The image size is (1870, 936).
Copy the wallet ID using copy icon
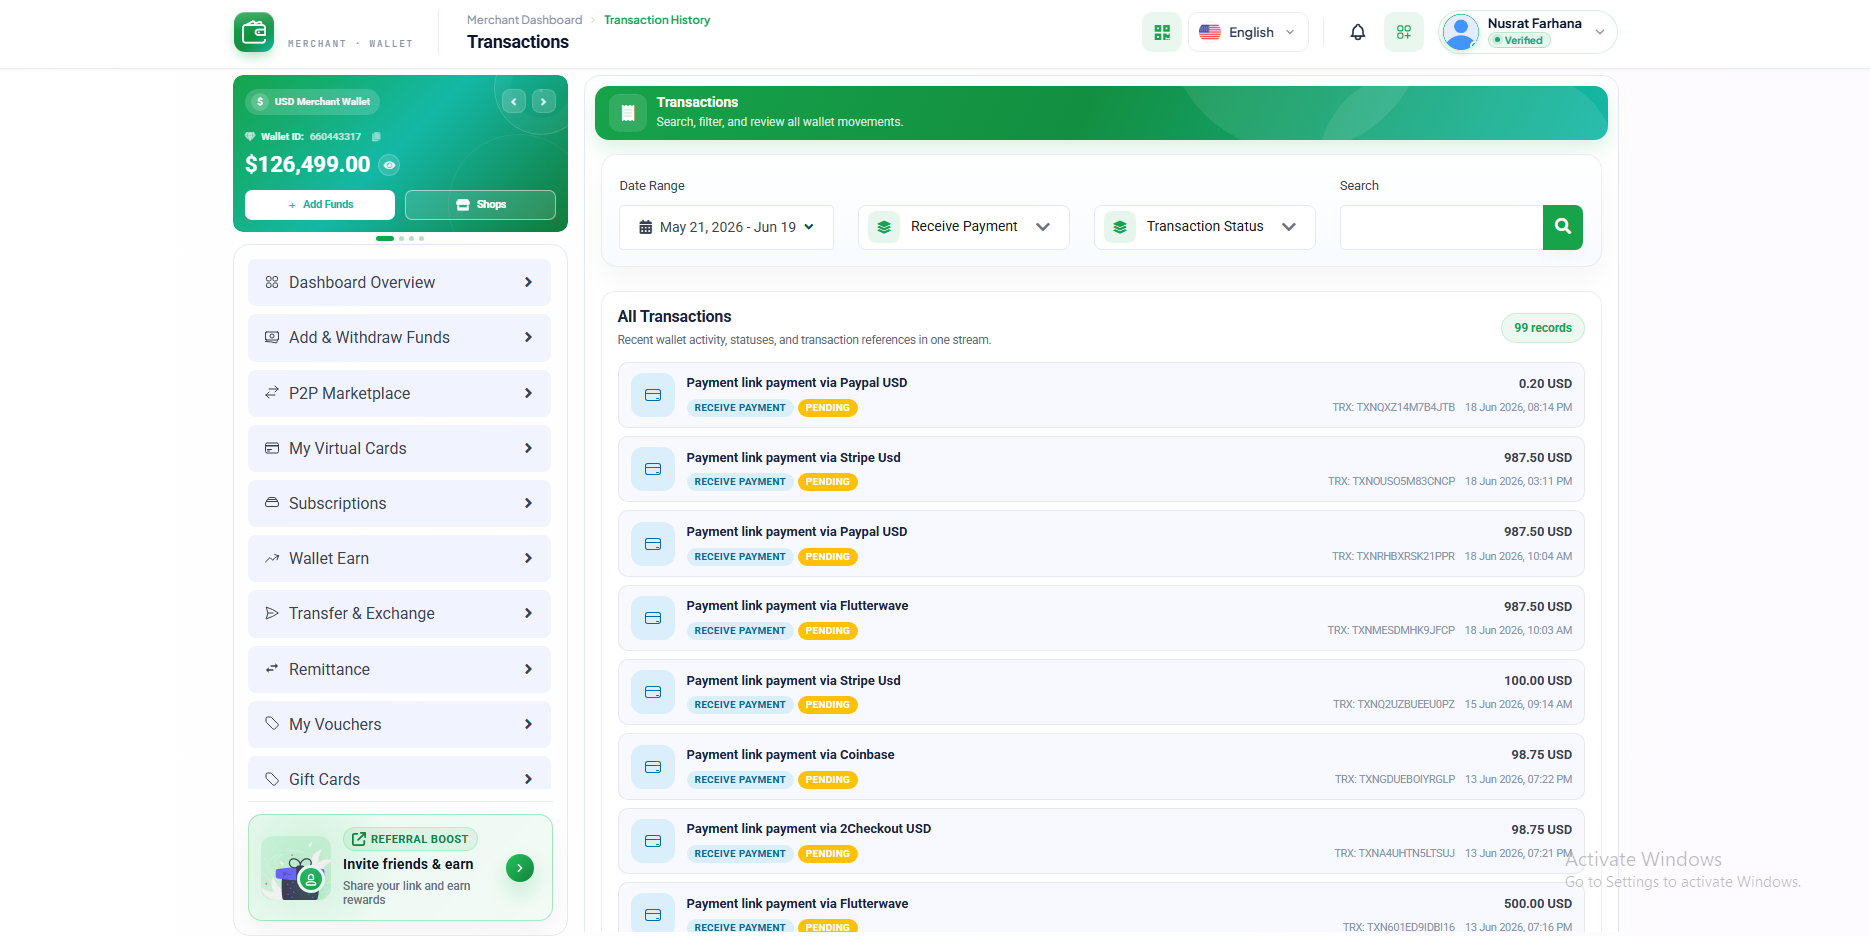[x=376, y=136]
